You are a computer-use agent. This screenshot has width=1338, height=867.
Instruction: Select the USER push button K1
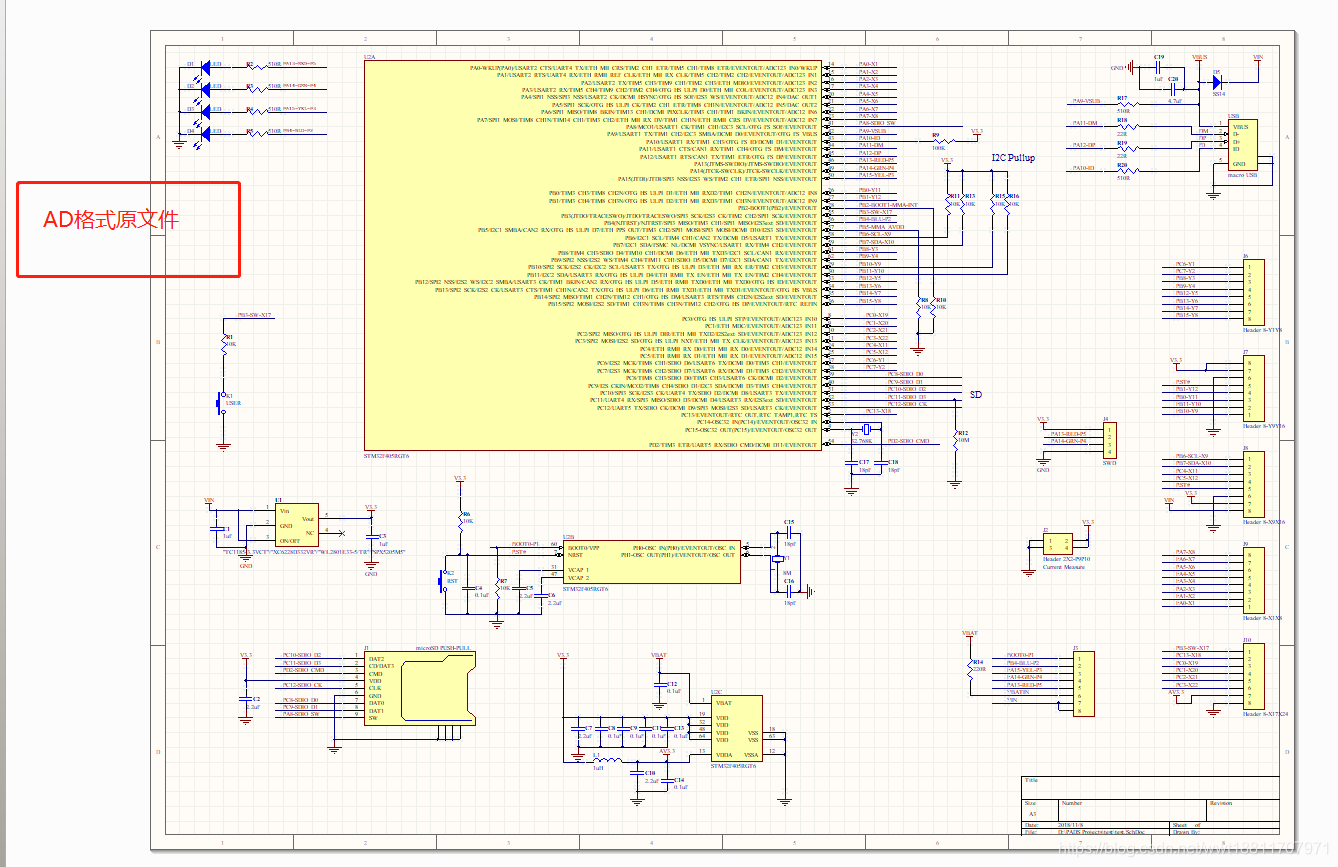coord(223,402)
